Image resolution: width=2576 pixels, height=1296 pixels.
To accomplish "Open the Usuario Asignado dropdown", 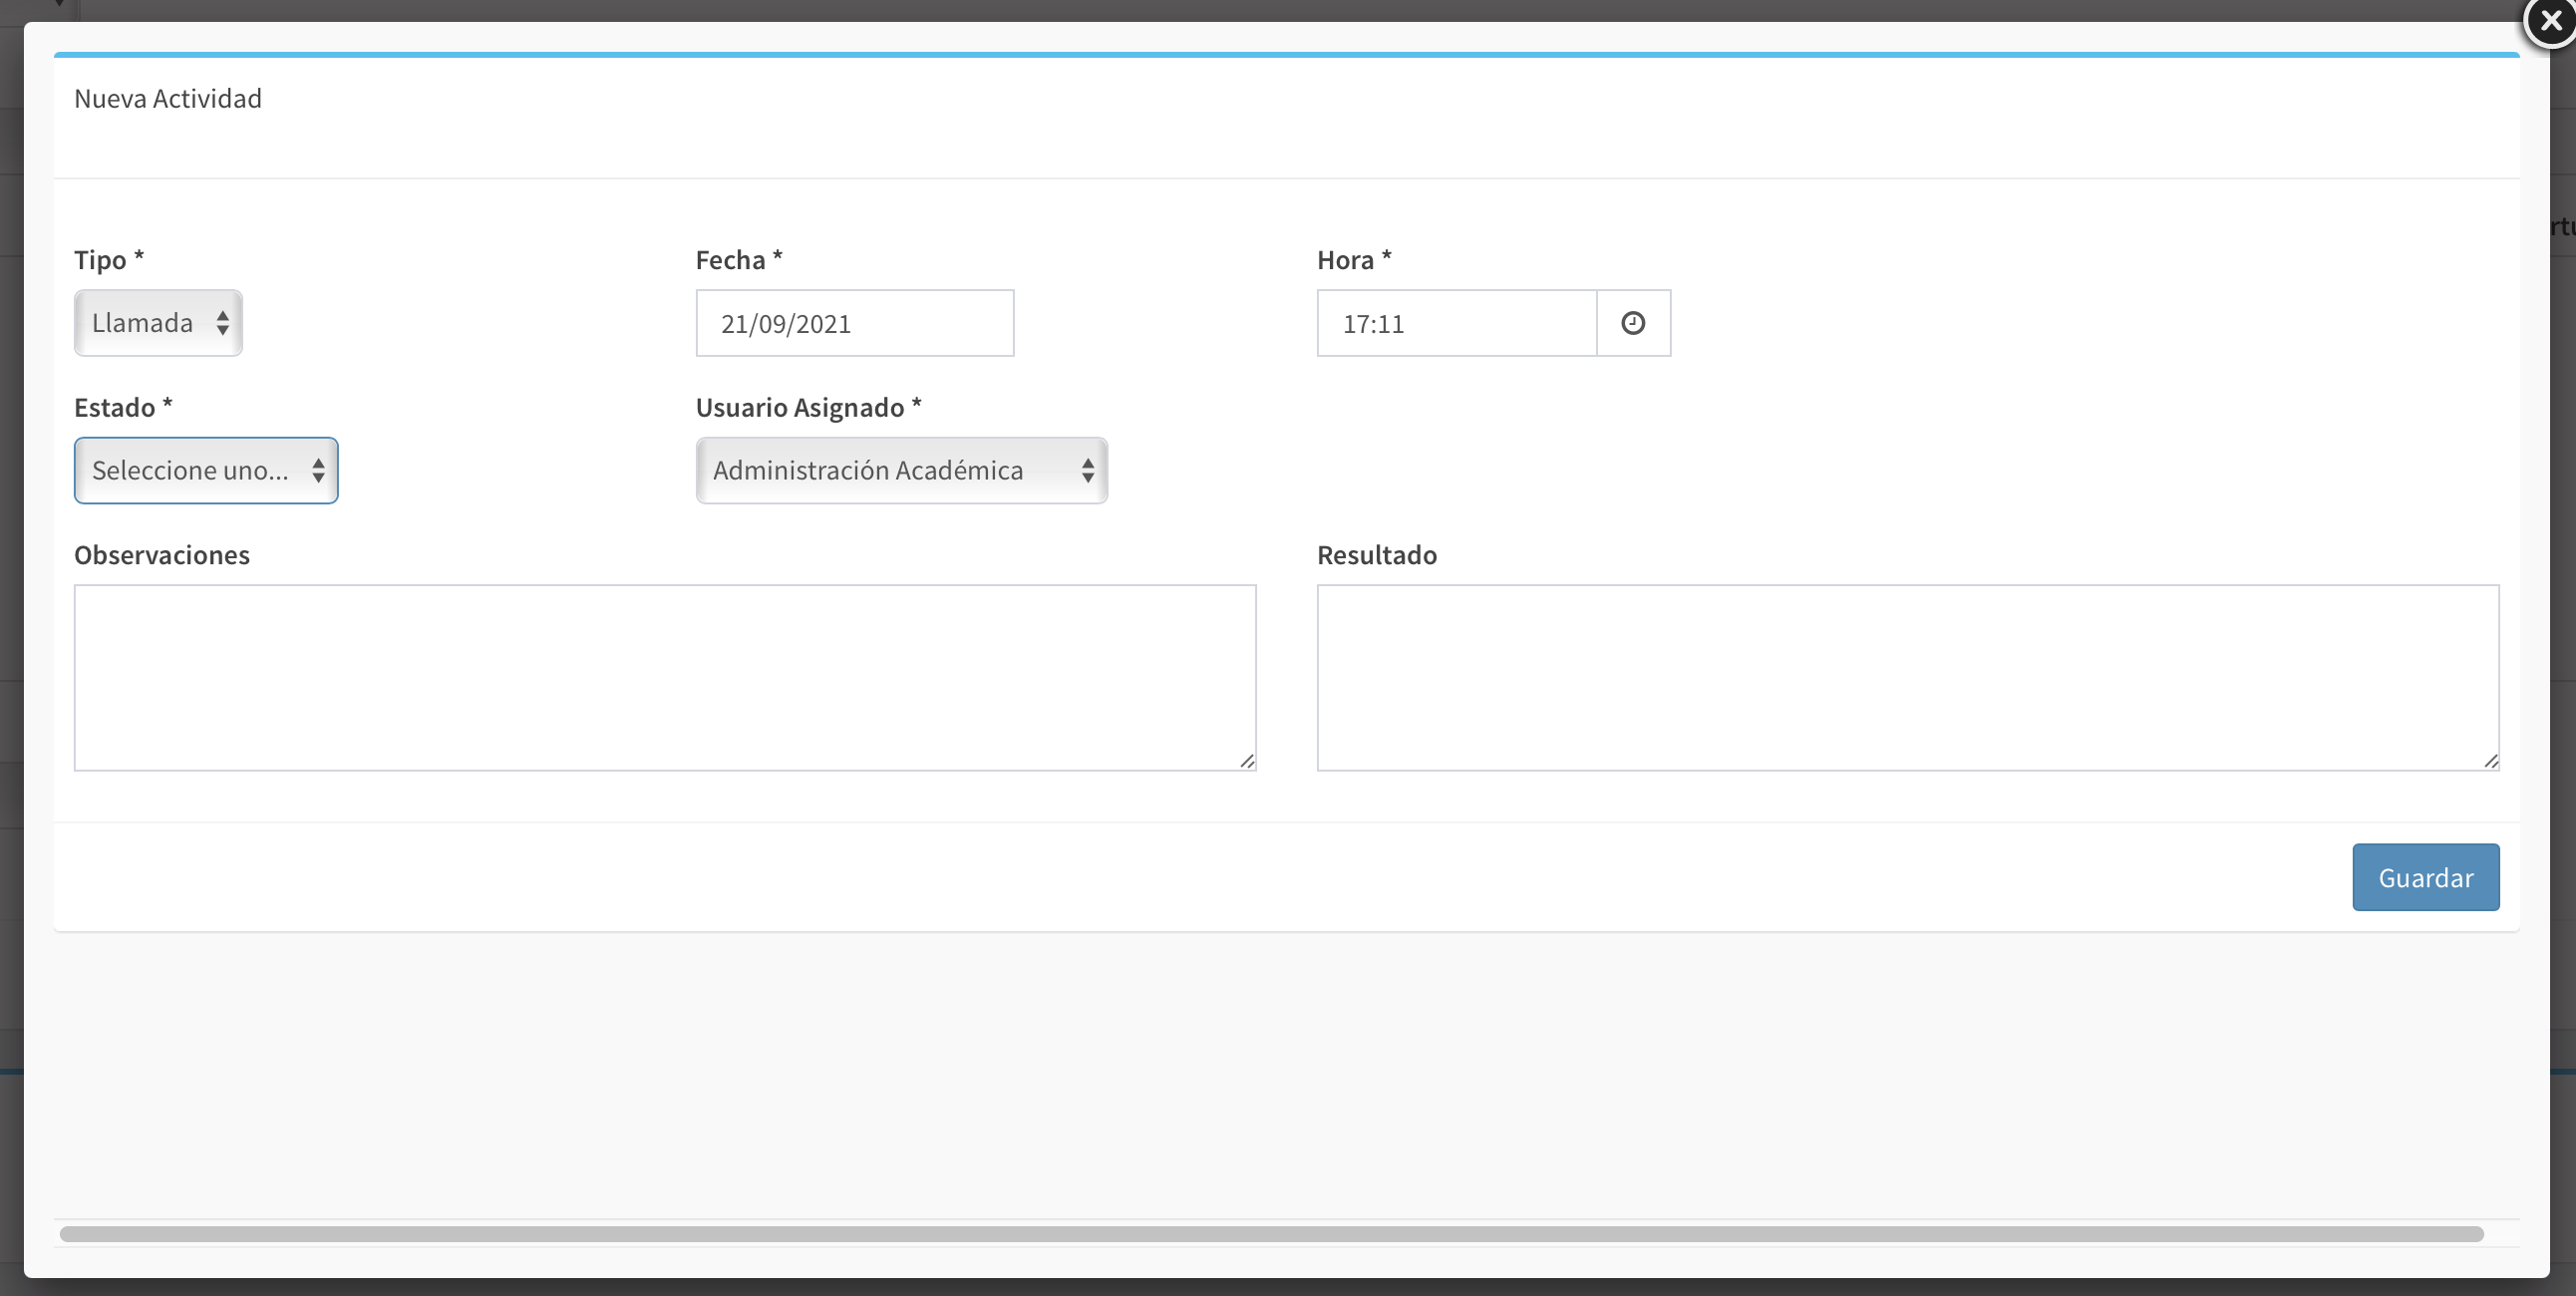I will [901, 470].
